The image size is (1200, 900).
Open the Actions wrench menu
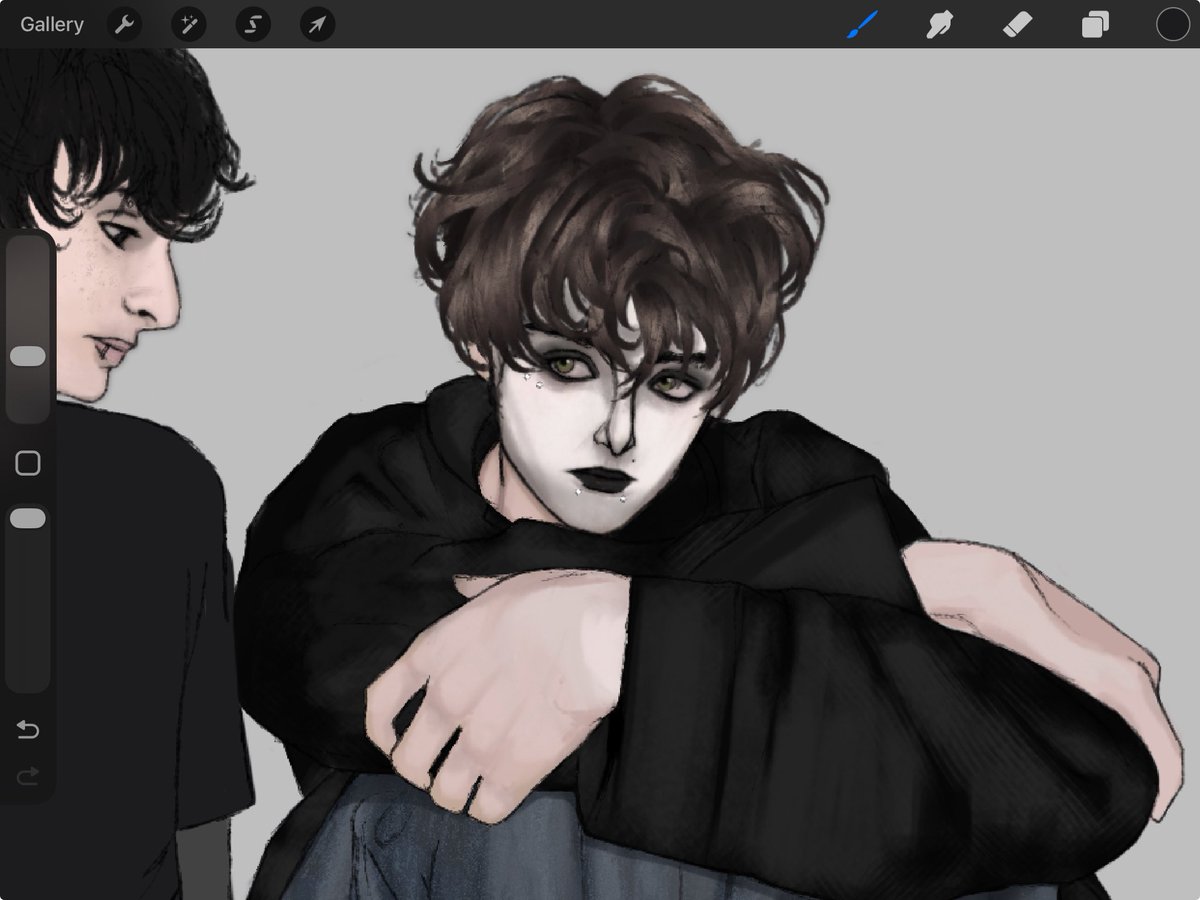click(123, 25)
